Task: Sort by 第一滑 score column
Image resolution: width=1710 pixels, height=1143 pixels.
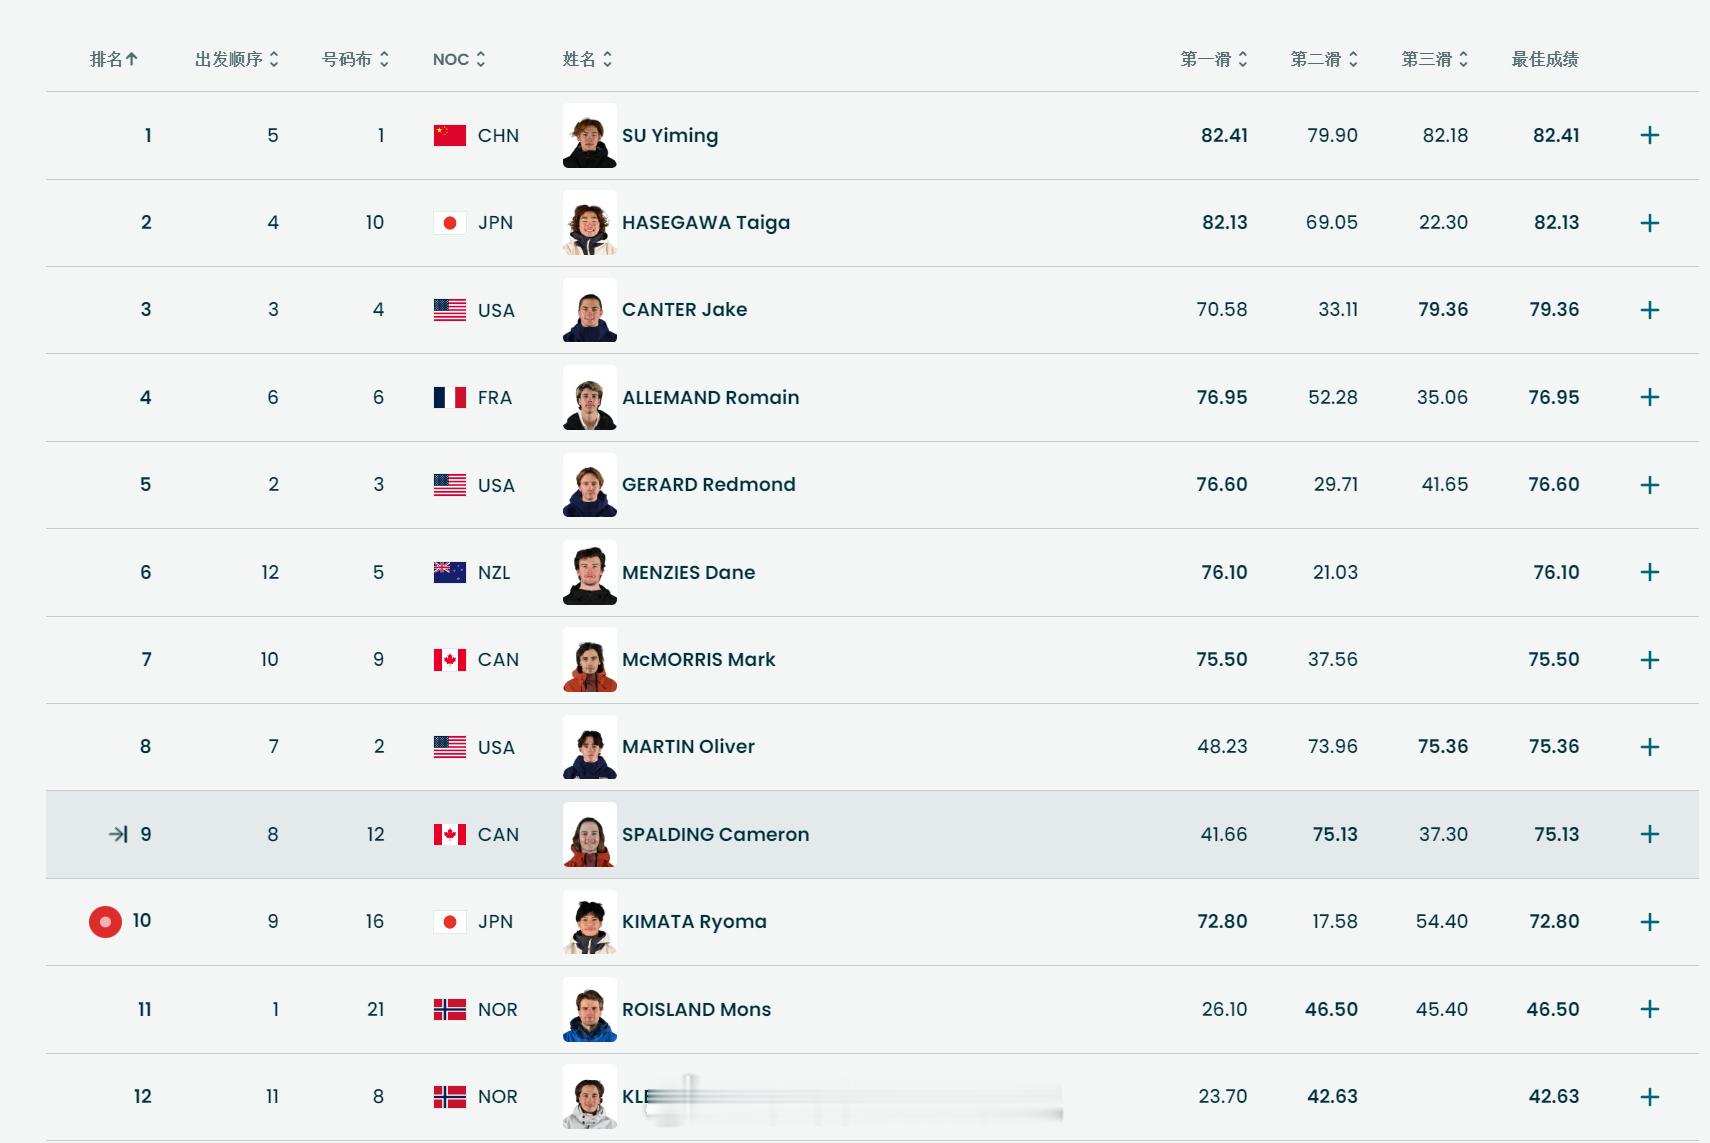Action: pos(1214,59)
